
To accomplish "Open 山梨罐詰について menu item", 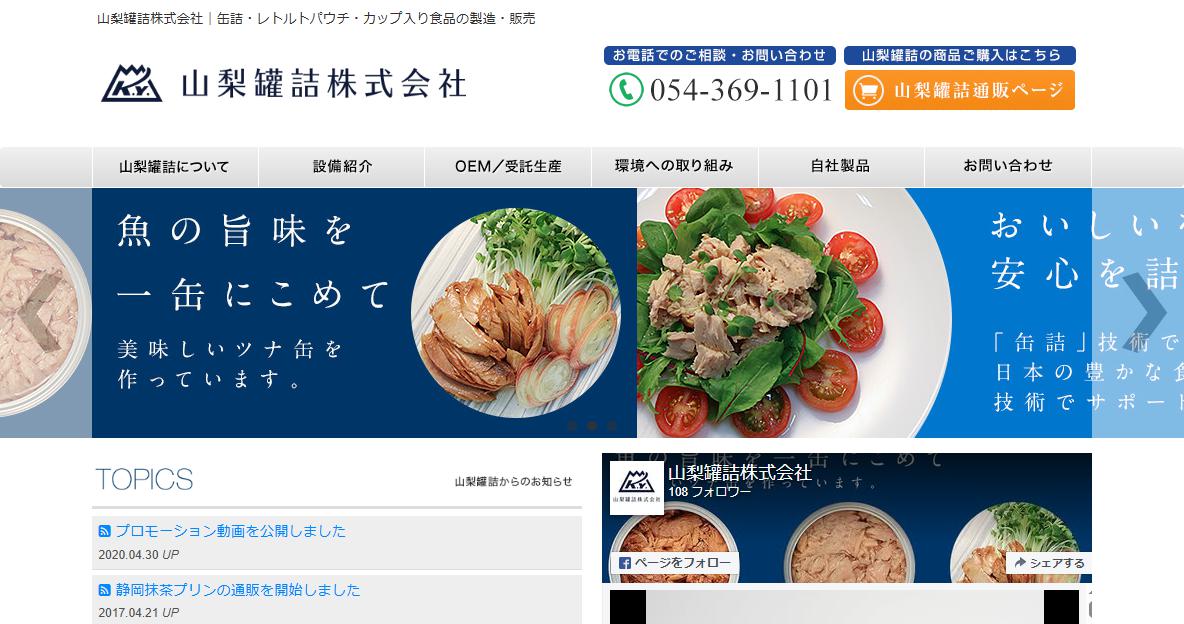I will (174, 167).
